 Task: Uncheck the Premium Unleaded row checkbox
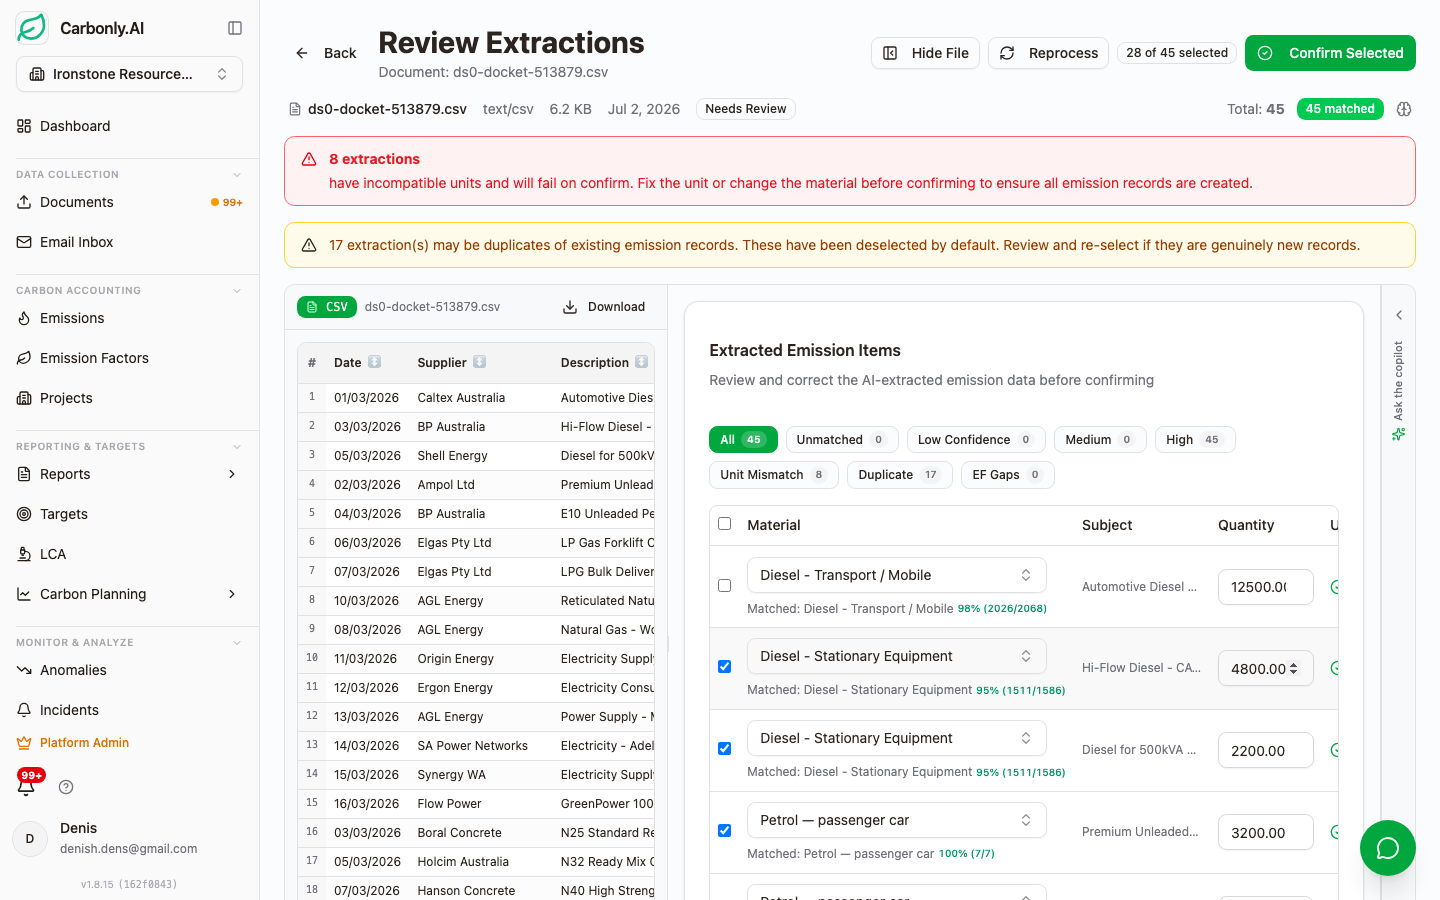tap(725, 831)
